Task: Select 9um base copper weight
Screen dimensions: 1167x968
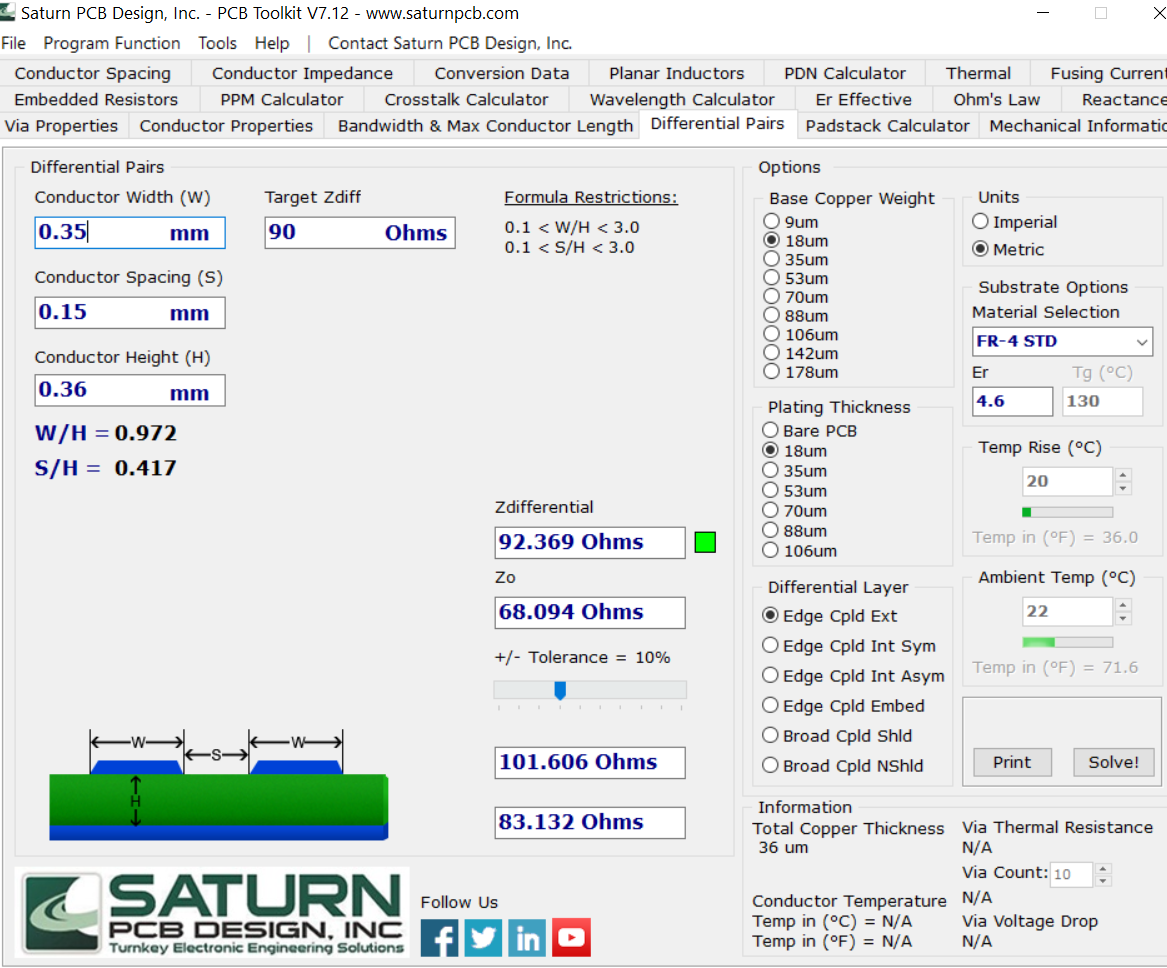Action: coord(772,221)
